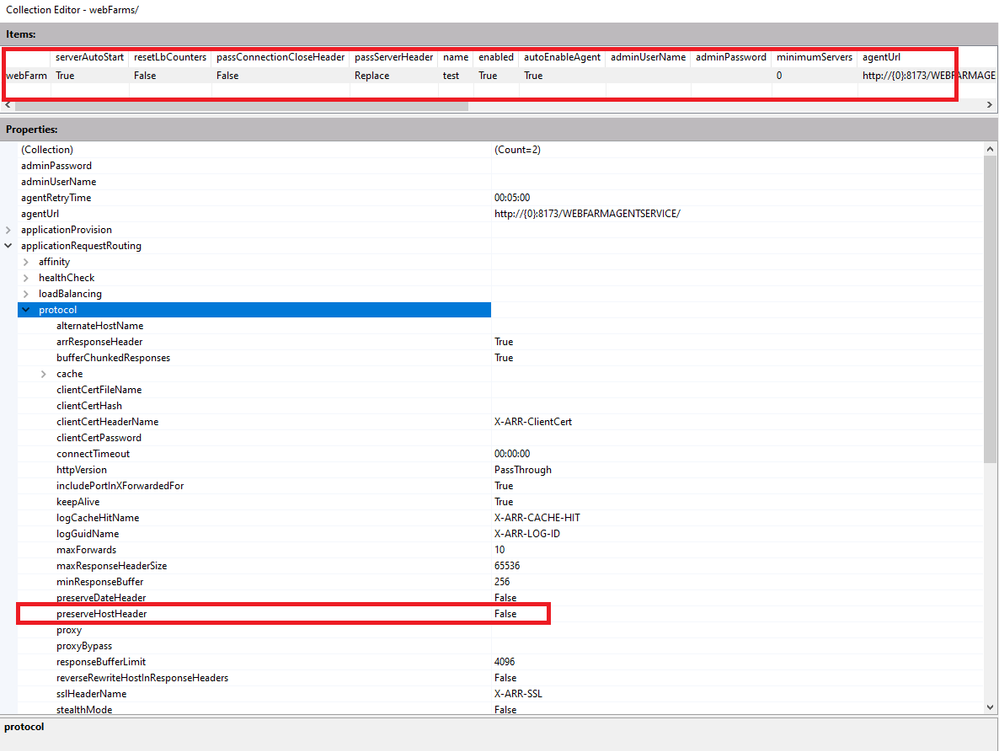Select the keepAlive property
999x751 pixels.
[78, 501]
